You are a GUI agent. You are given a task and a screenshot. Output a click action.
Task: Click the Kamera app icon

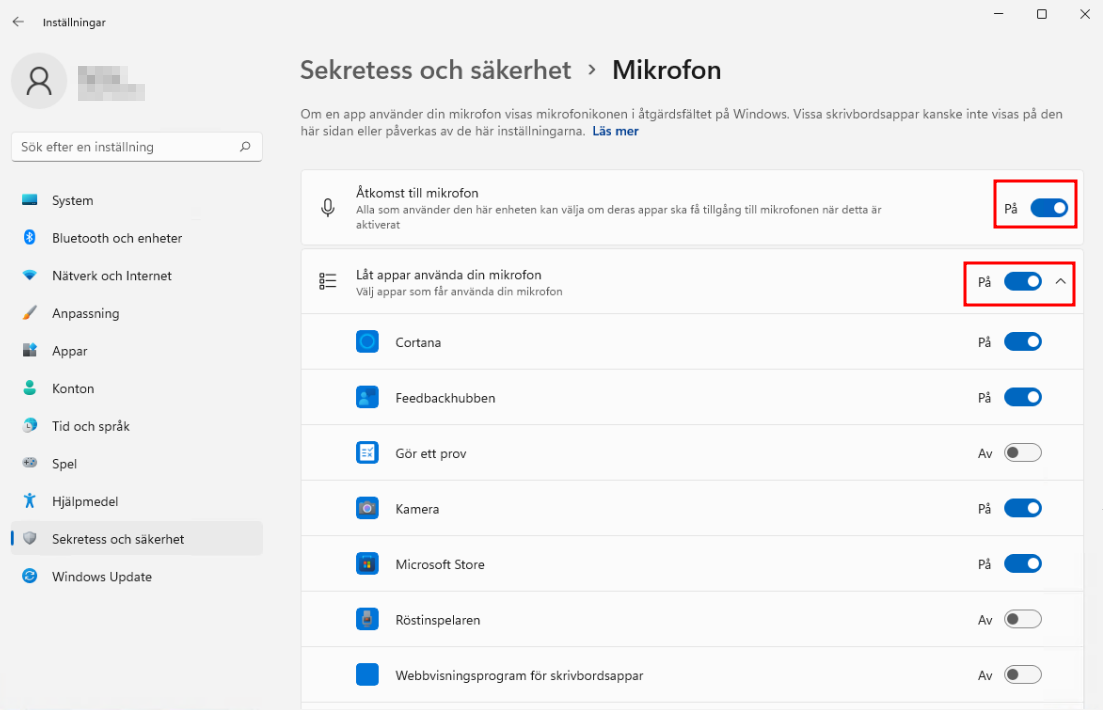coord(367,508)
